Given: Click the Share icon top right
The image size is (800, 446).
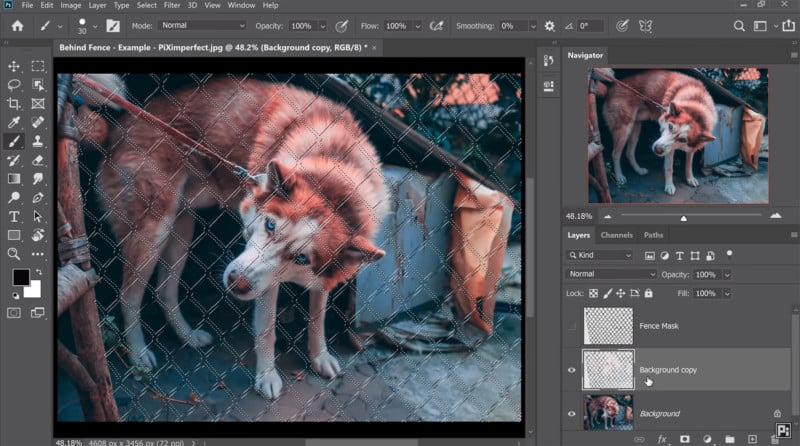Looking at the screenshot, I should click(x=788, y=26).
